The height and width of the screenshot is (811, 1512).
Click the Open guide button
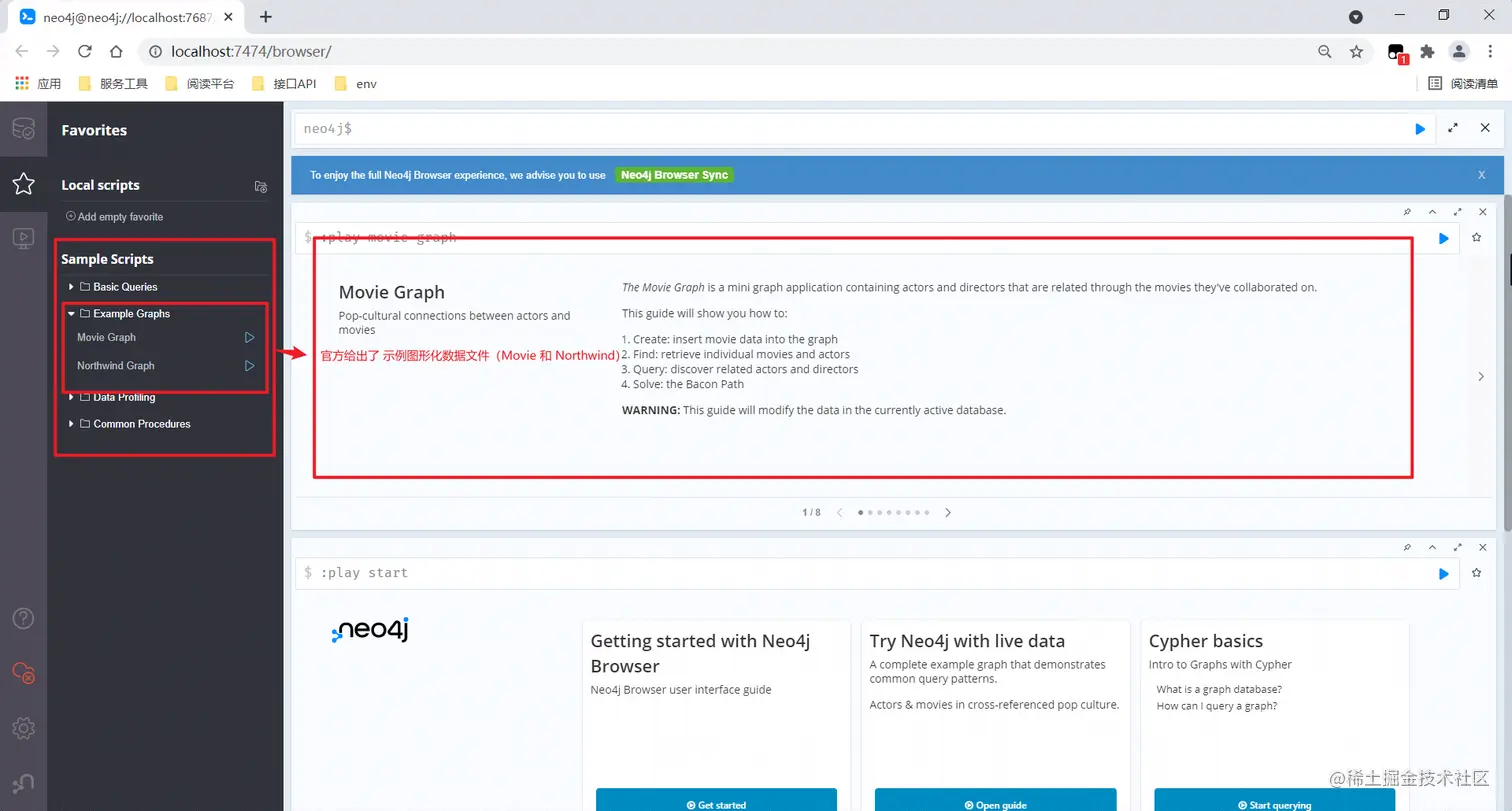pos(995,799)
